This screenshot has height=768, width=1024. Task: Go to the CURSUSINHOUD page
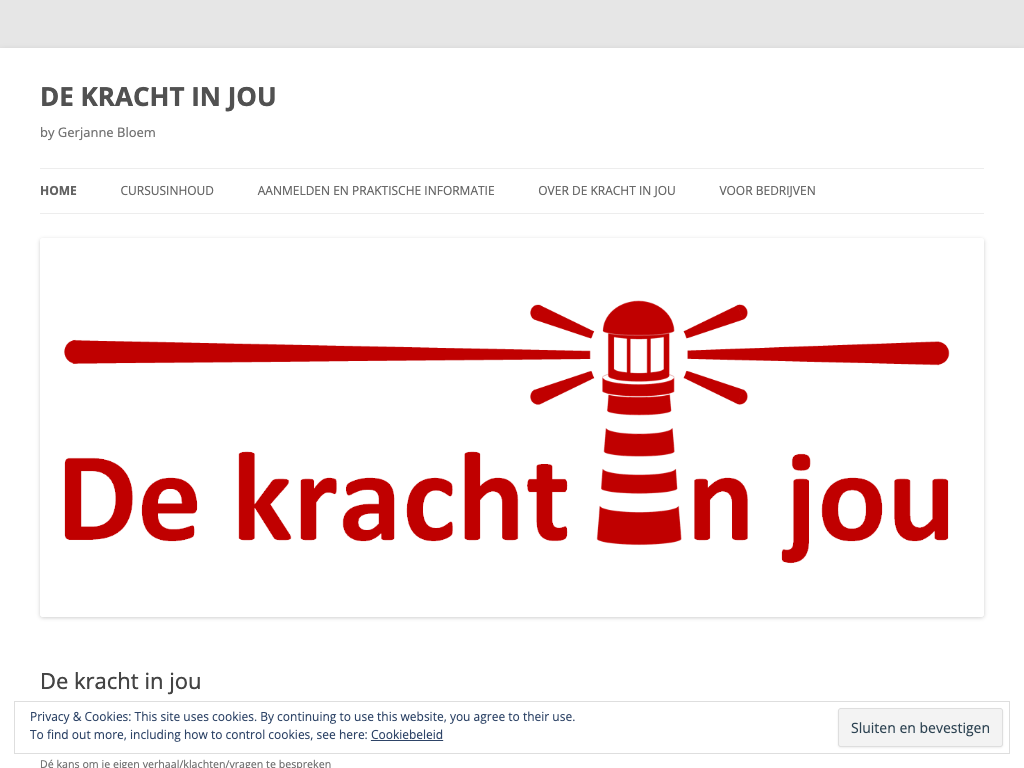click(167, 191)
